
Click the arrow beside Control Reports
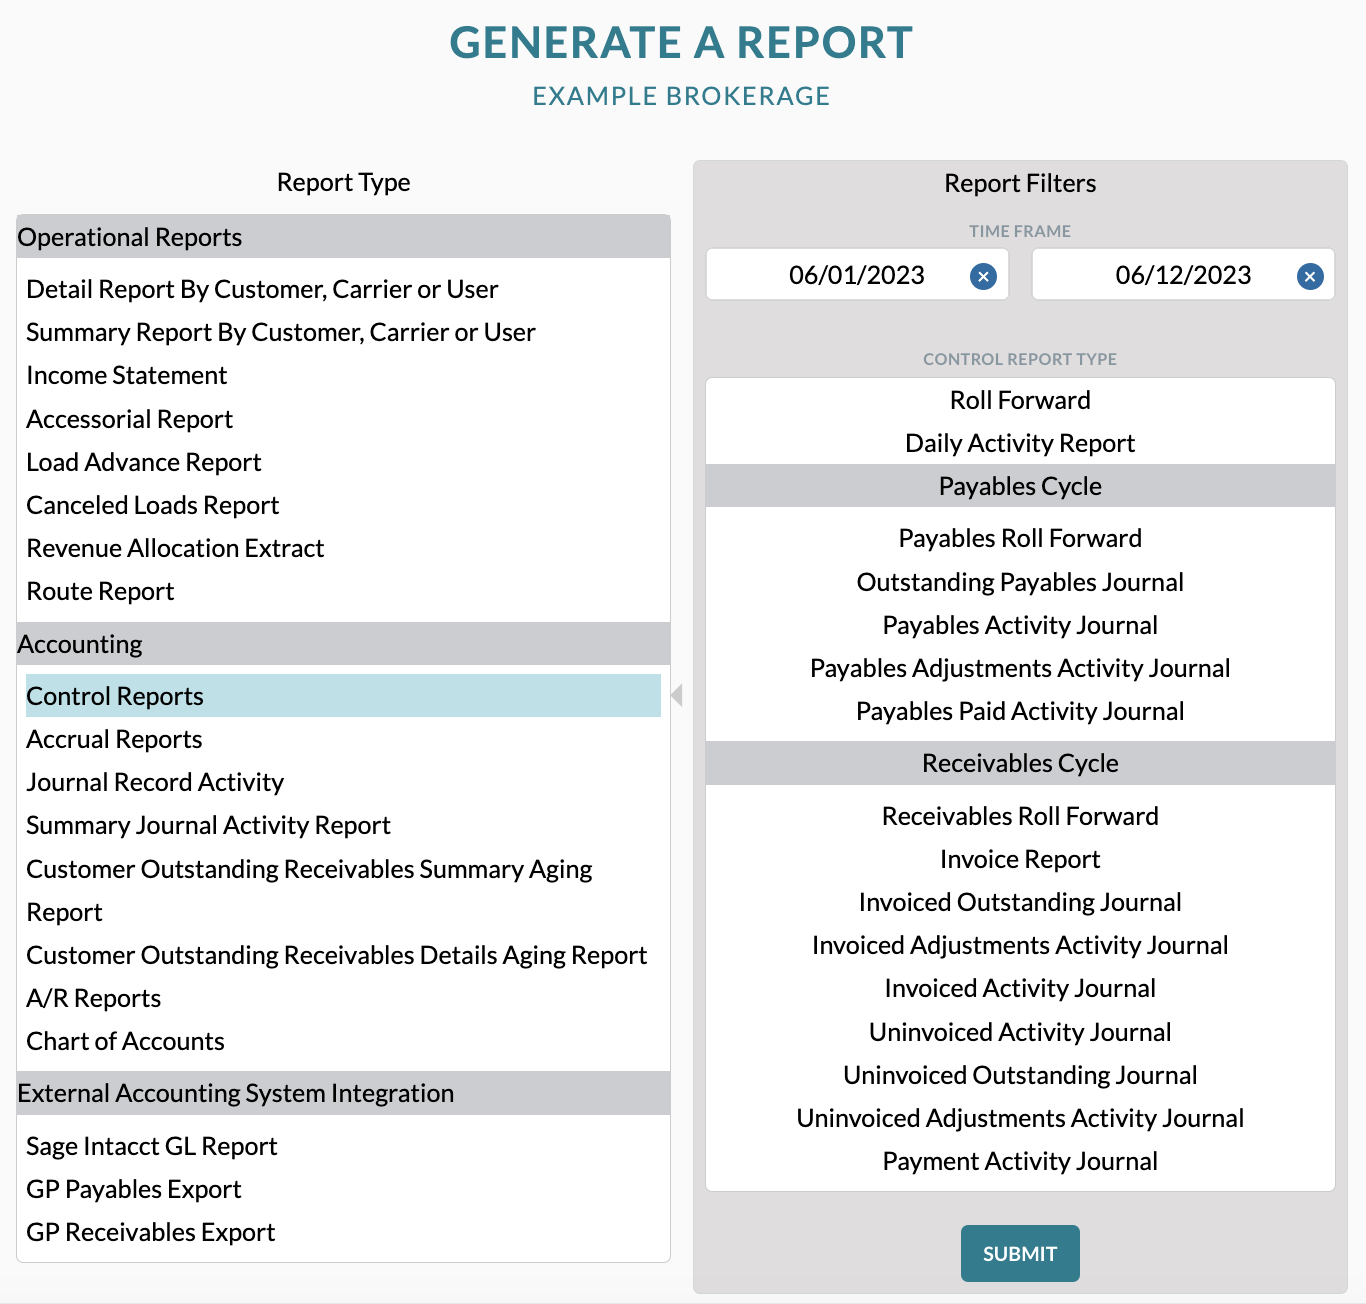click(x=677, y=695)
